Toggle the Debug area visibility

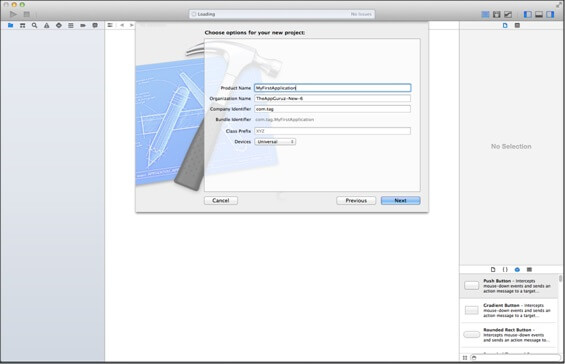click(539, 14)
